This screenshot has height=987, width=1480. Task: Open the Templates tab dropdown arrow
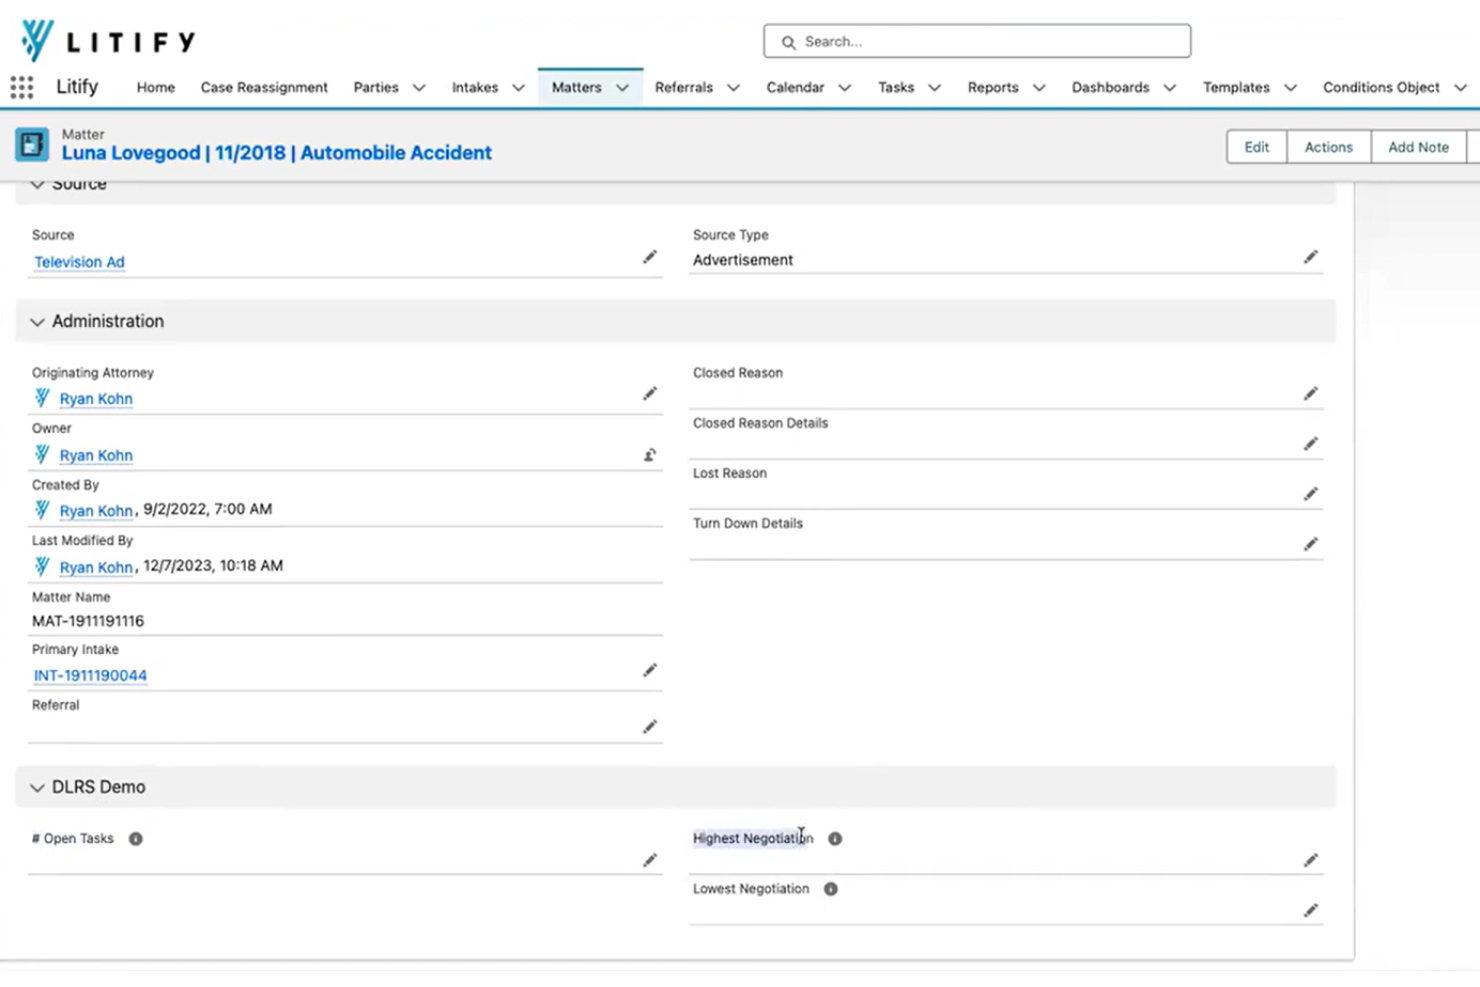click(1290, 88)
